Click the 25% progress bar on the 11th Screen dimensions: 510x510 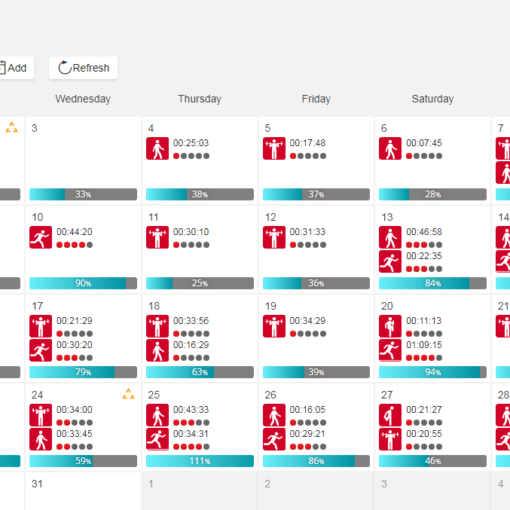pyautogui.click(x=200, y=283)
